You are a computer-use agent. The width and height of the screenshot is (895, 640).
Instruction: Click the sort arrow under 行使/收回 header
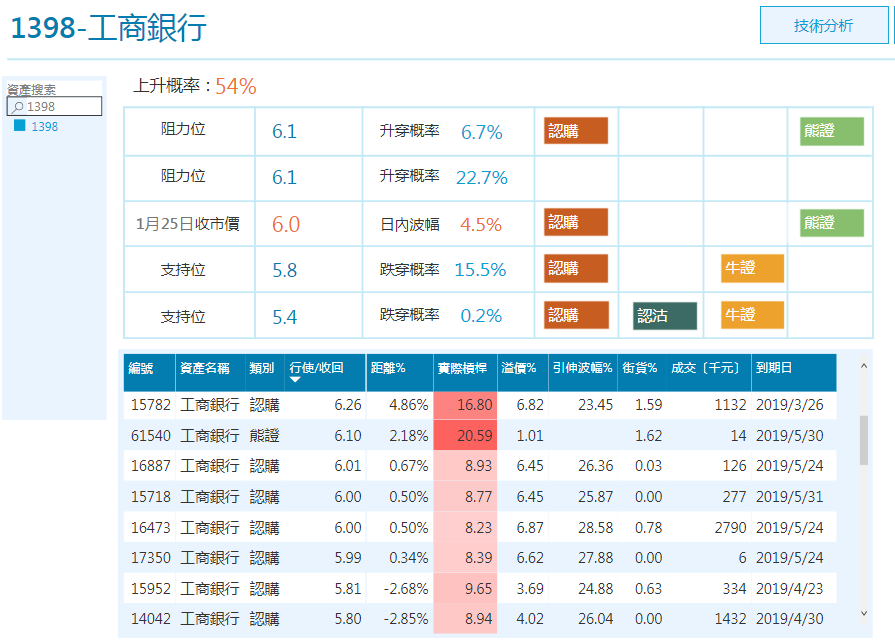(x=295, y=380)
